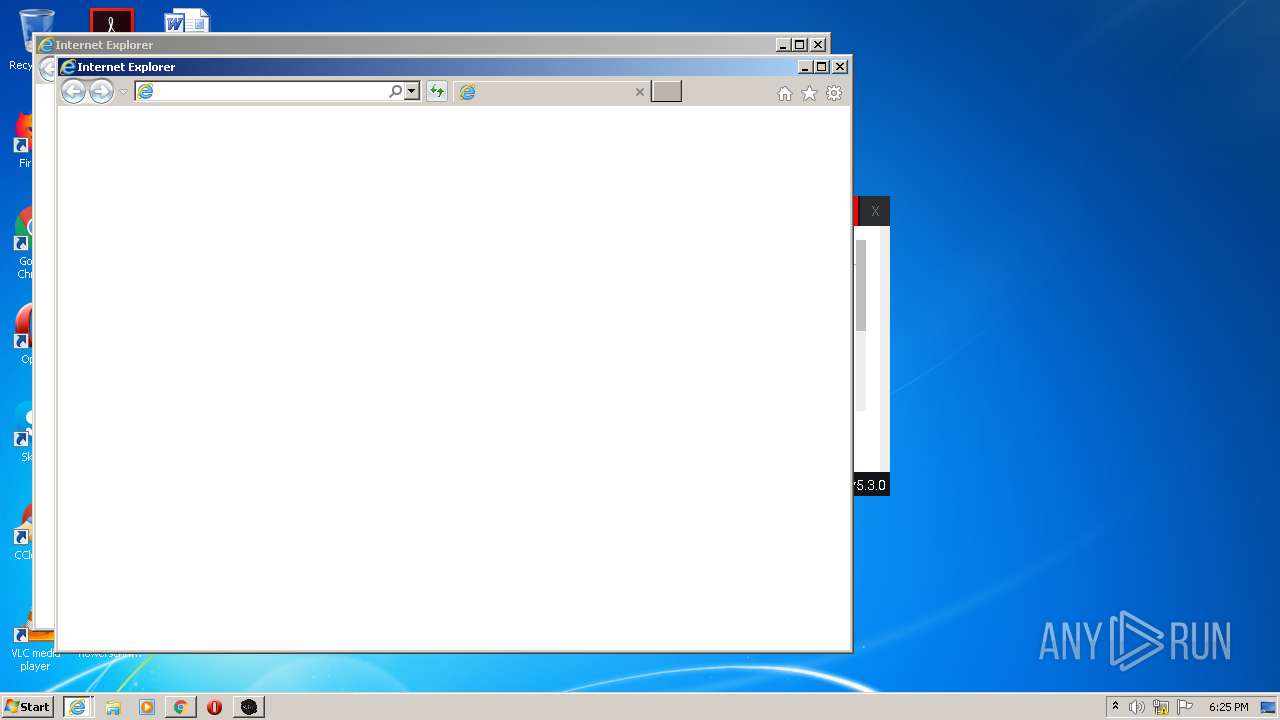Image resolution: width=1280 pixels, height=720 pixels.
Task: Open Home page icon in IE toolbar
Action: coord(785,93)
